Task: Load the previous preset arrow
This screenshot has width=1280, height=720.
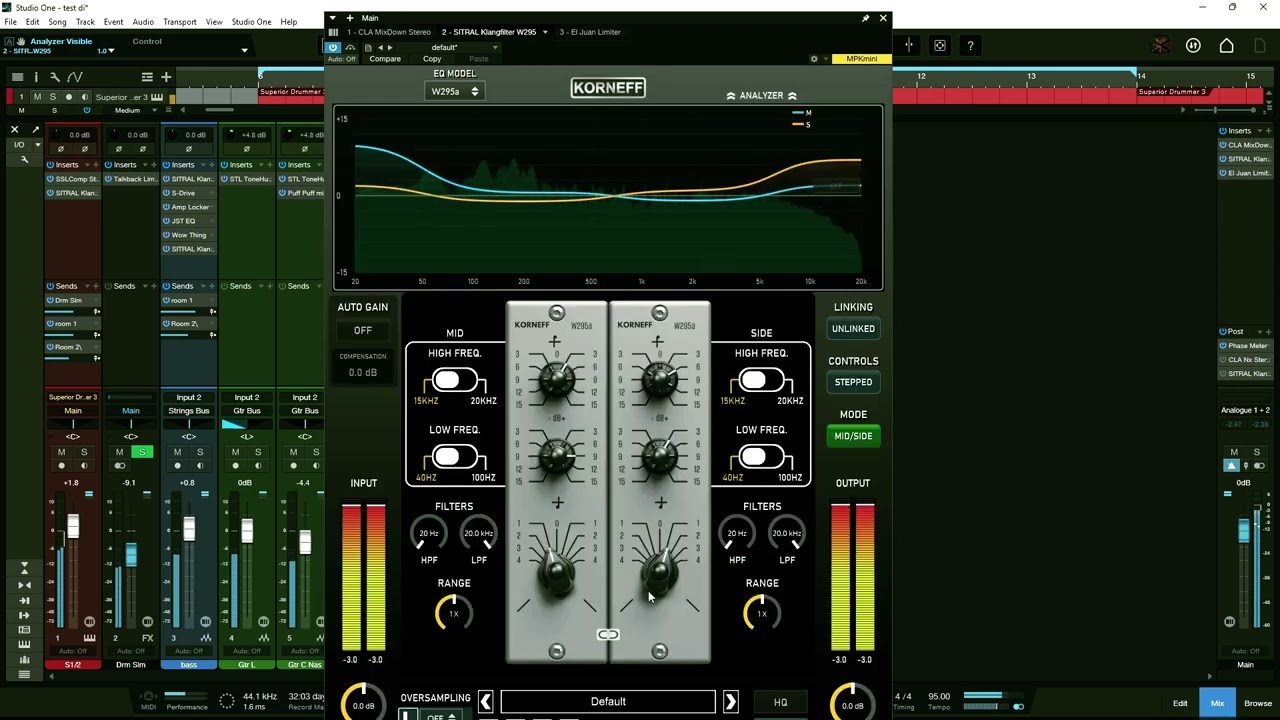Action: [485, 702]
